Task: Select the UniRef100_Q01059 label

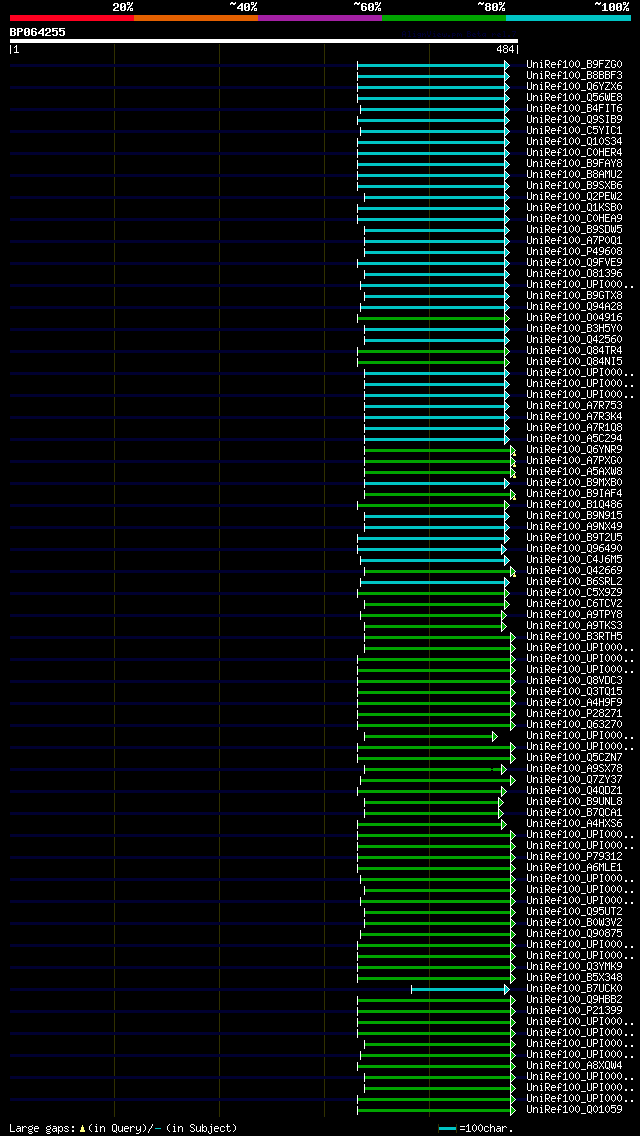Action: tap(574, 1109)
